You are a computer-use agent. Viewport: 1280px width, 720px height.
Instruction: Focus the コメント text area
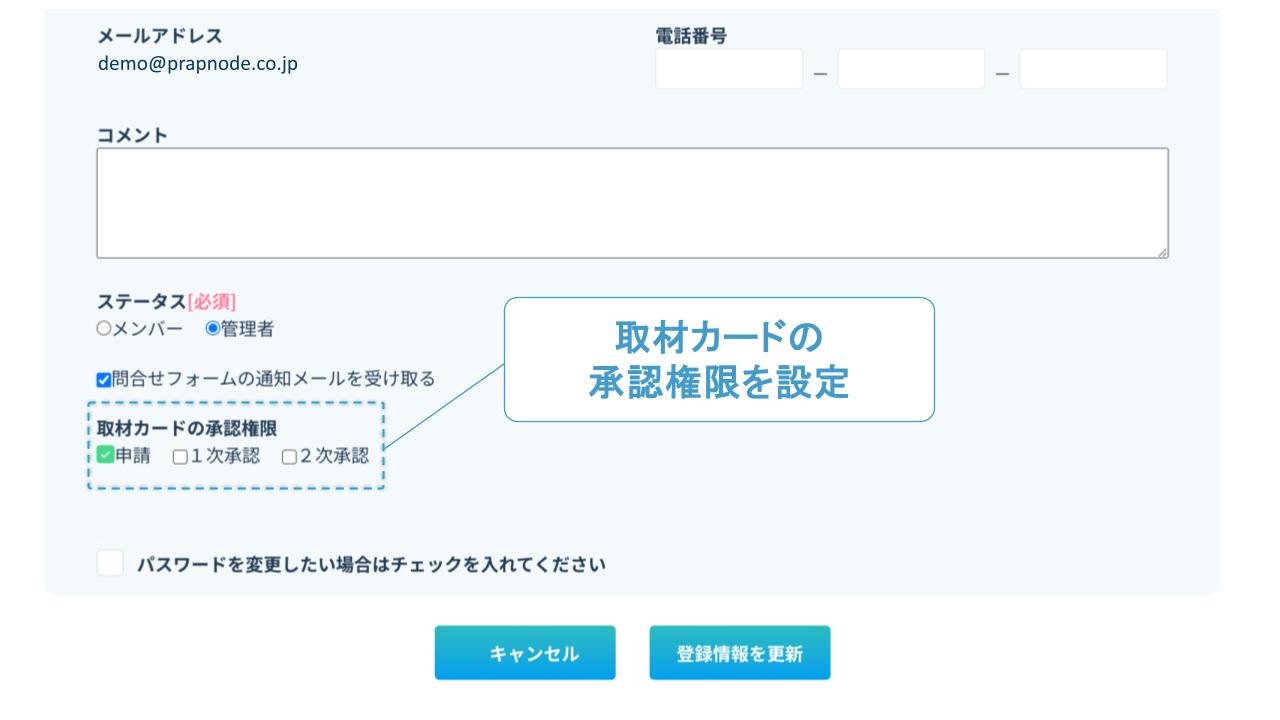[632, 203]
